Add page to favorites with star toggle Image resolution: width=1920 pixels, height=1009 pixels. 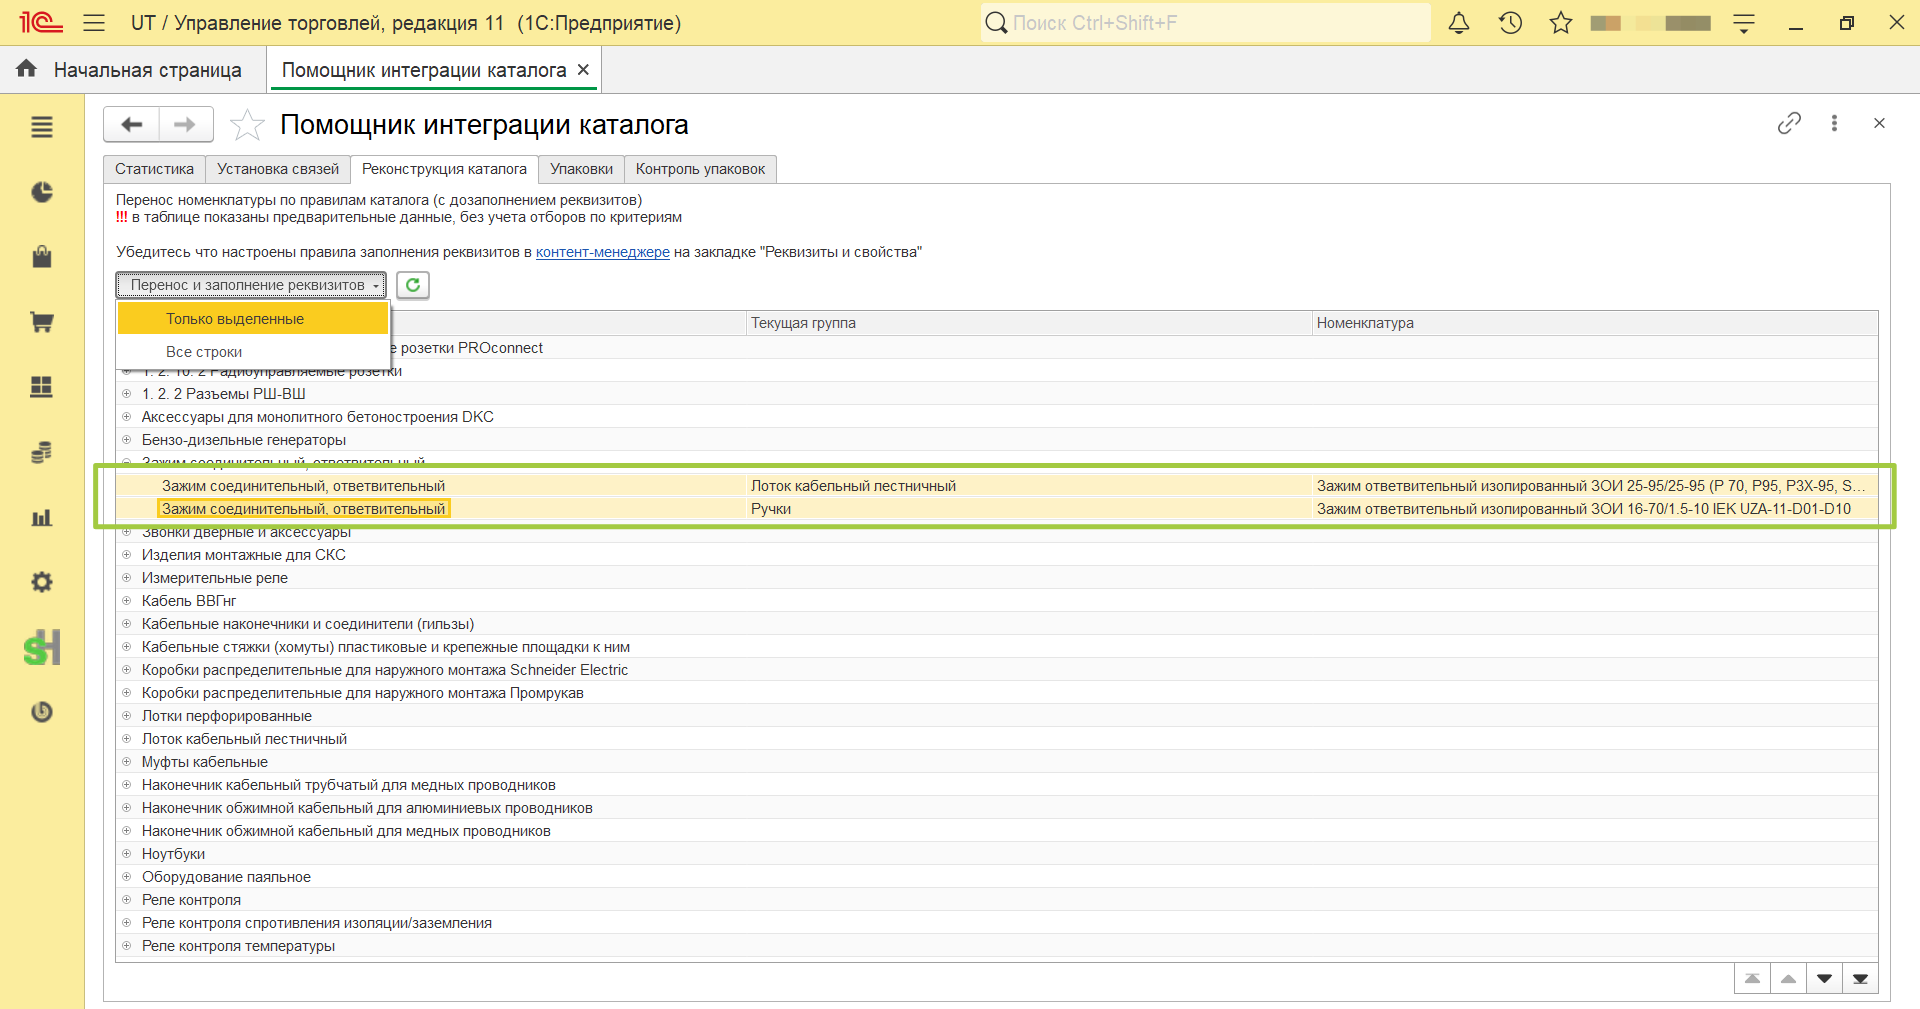point(247,125)
